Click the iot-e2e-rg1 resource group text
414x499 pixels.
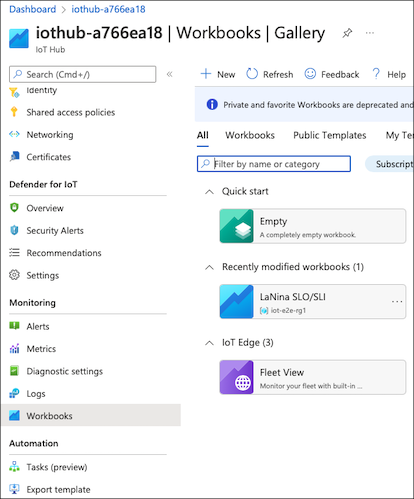pos(288,310)
